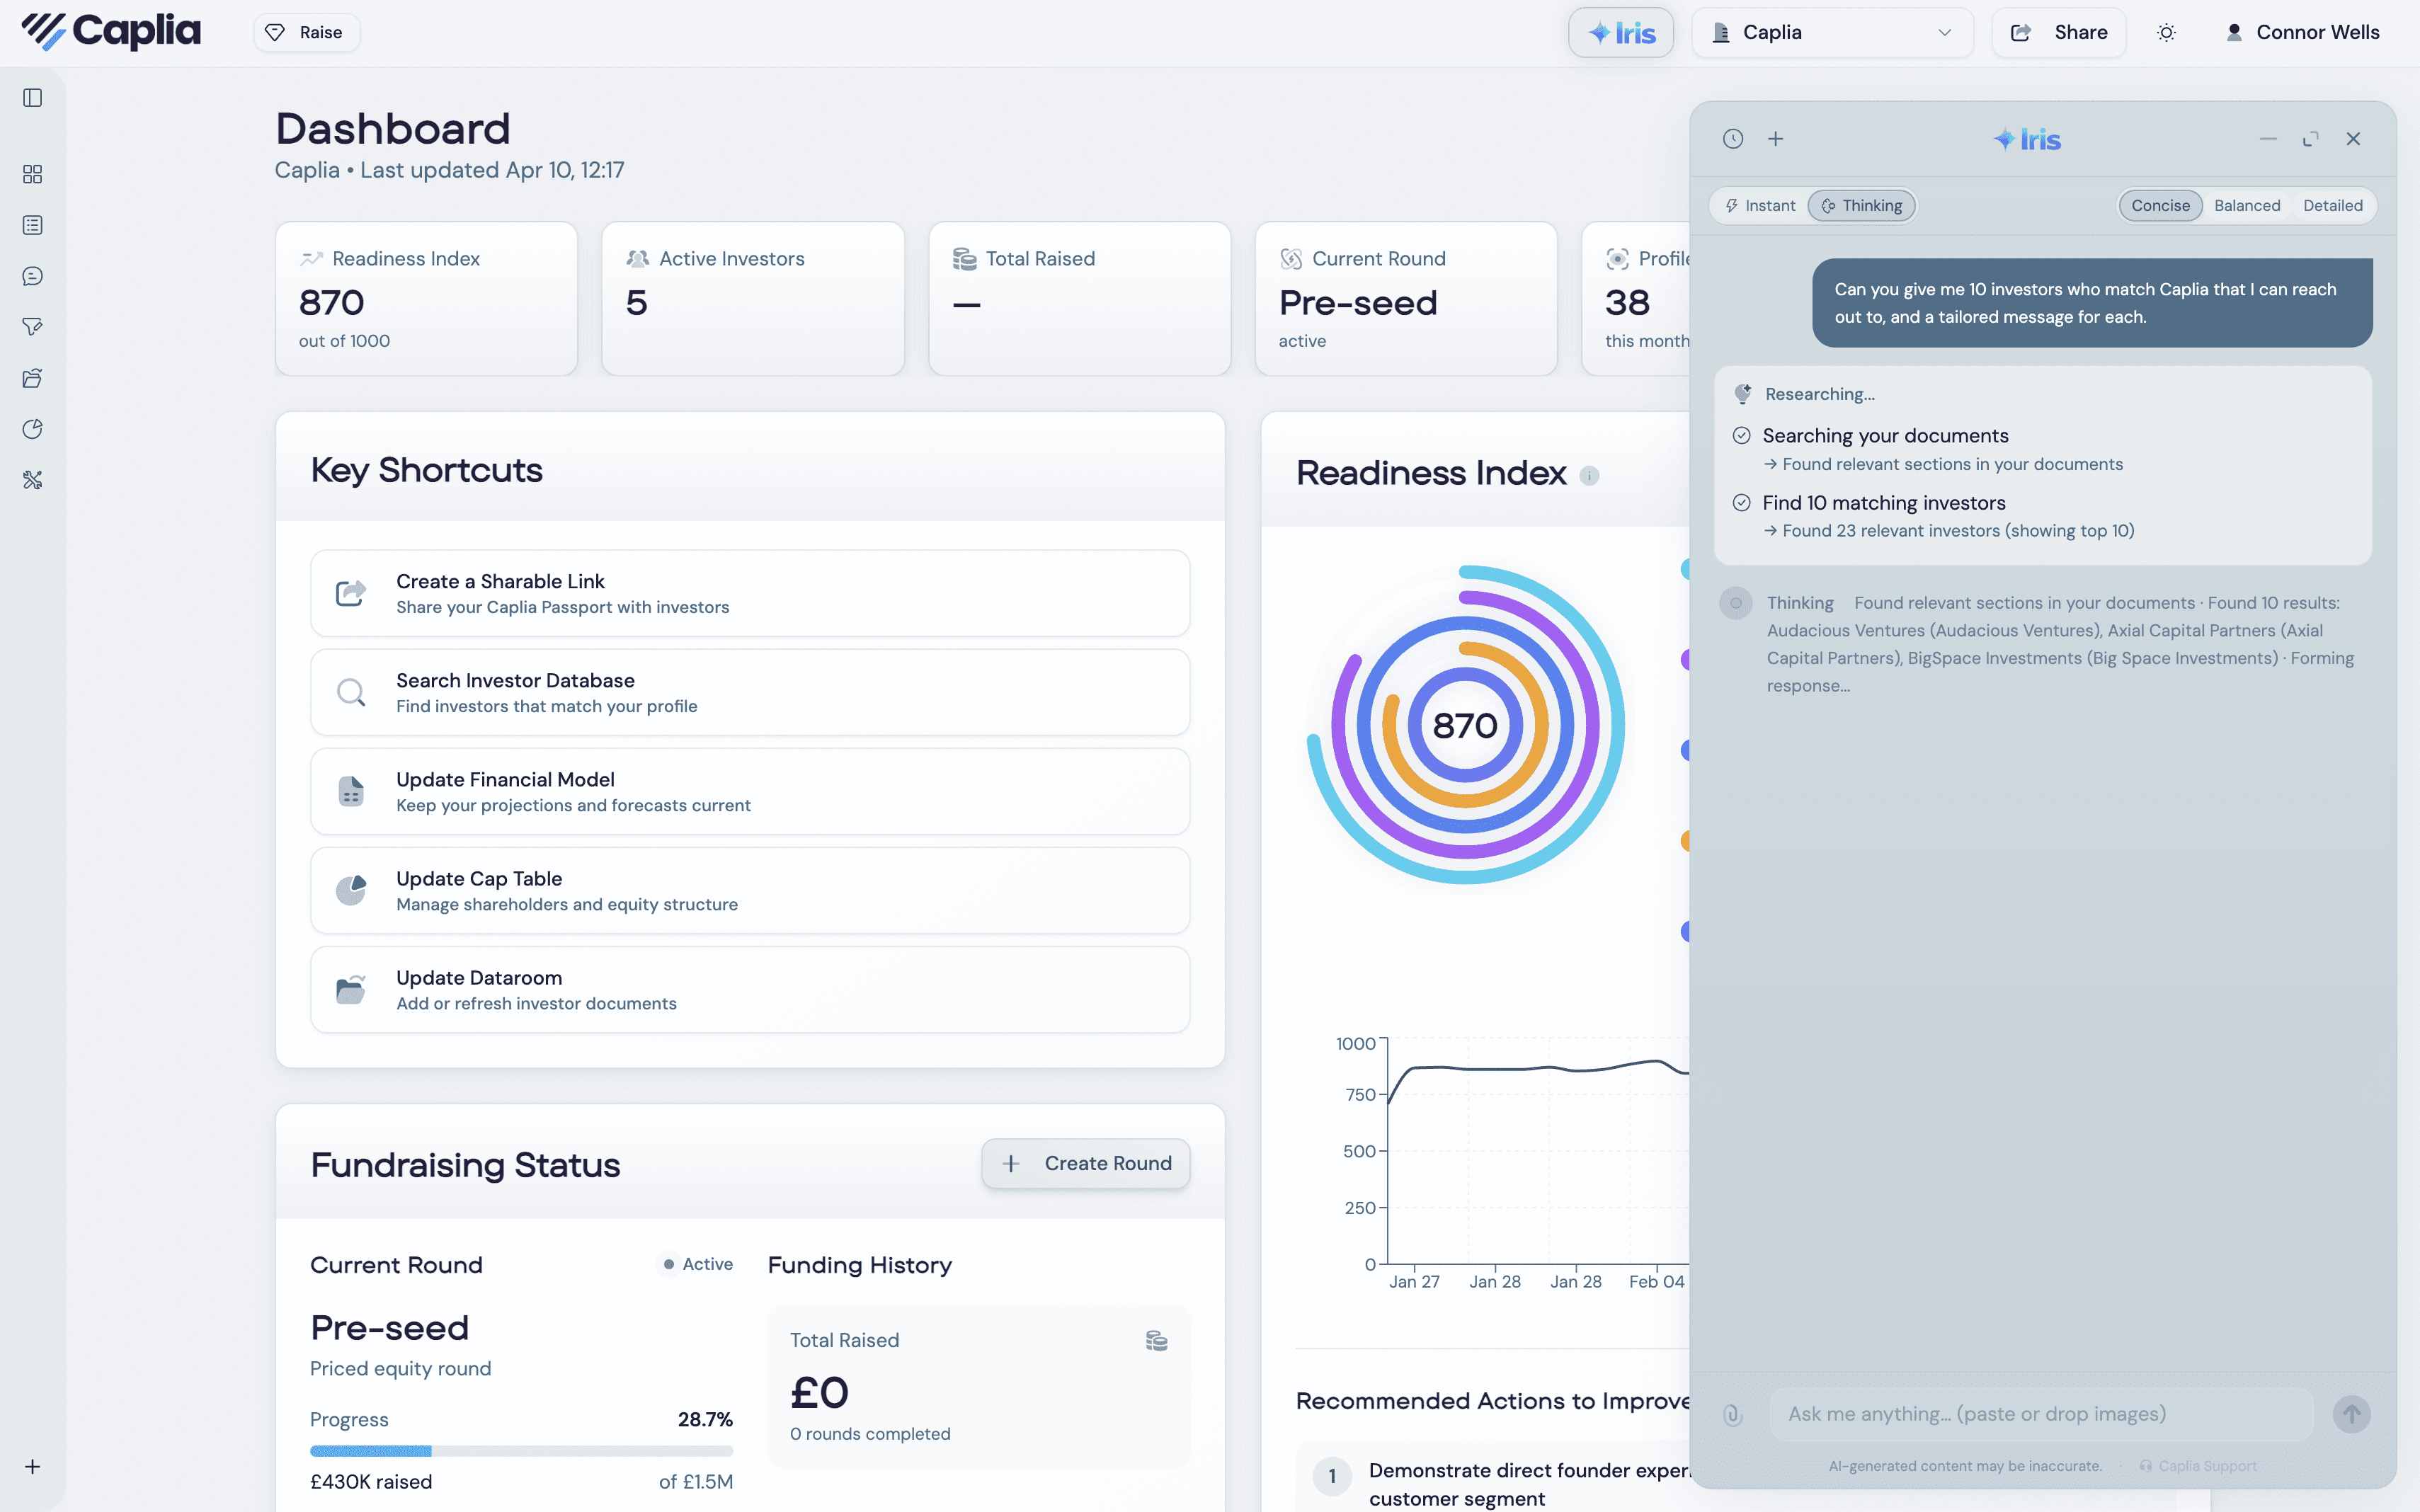
Task: Click the user message bubble in Iris
Action: coord(2092,303)
